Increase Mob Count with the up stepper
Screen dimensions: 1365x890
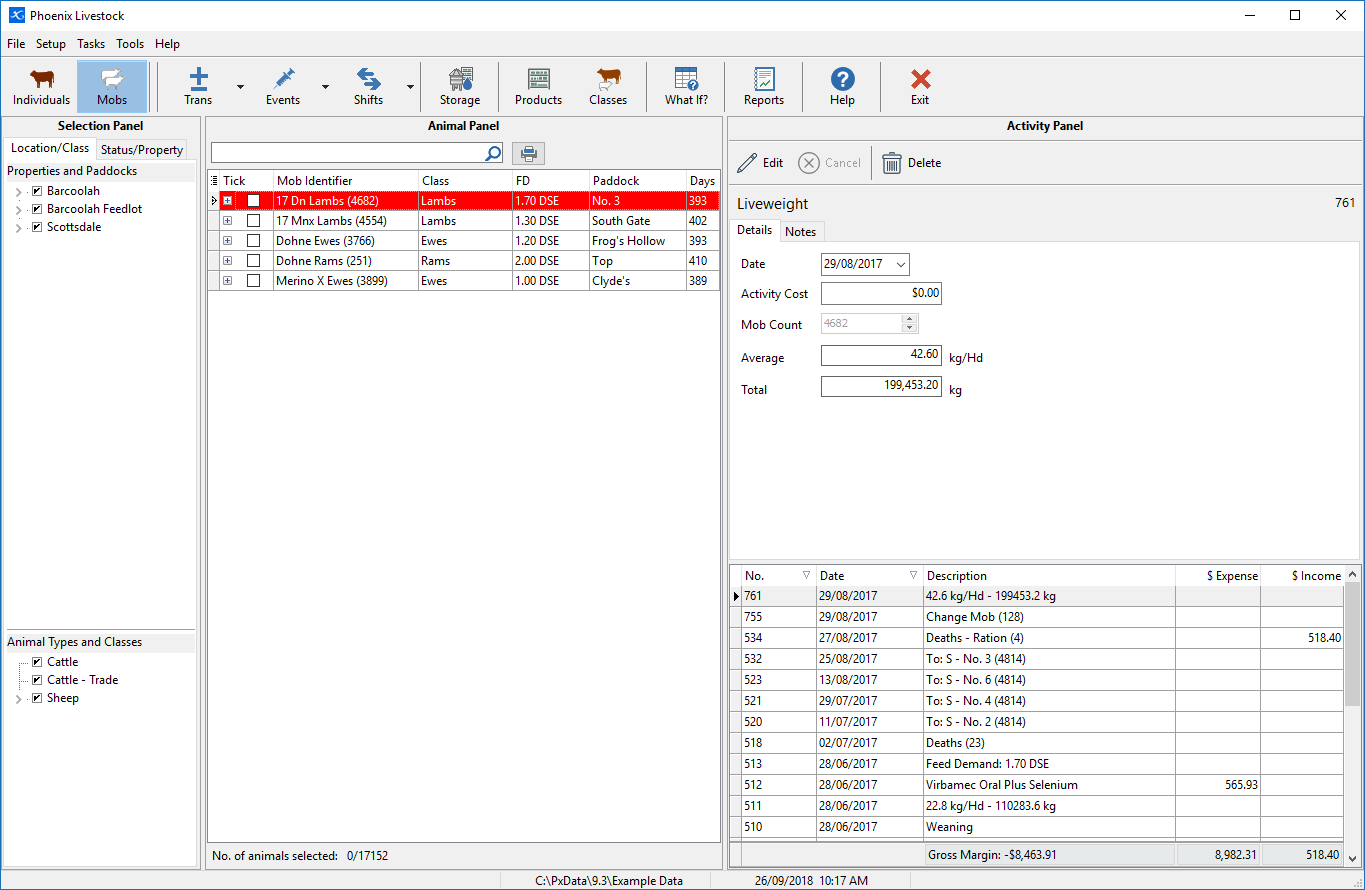point(909,320)
